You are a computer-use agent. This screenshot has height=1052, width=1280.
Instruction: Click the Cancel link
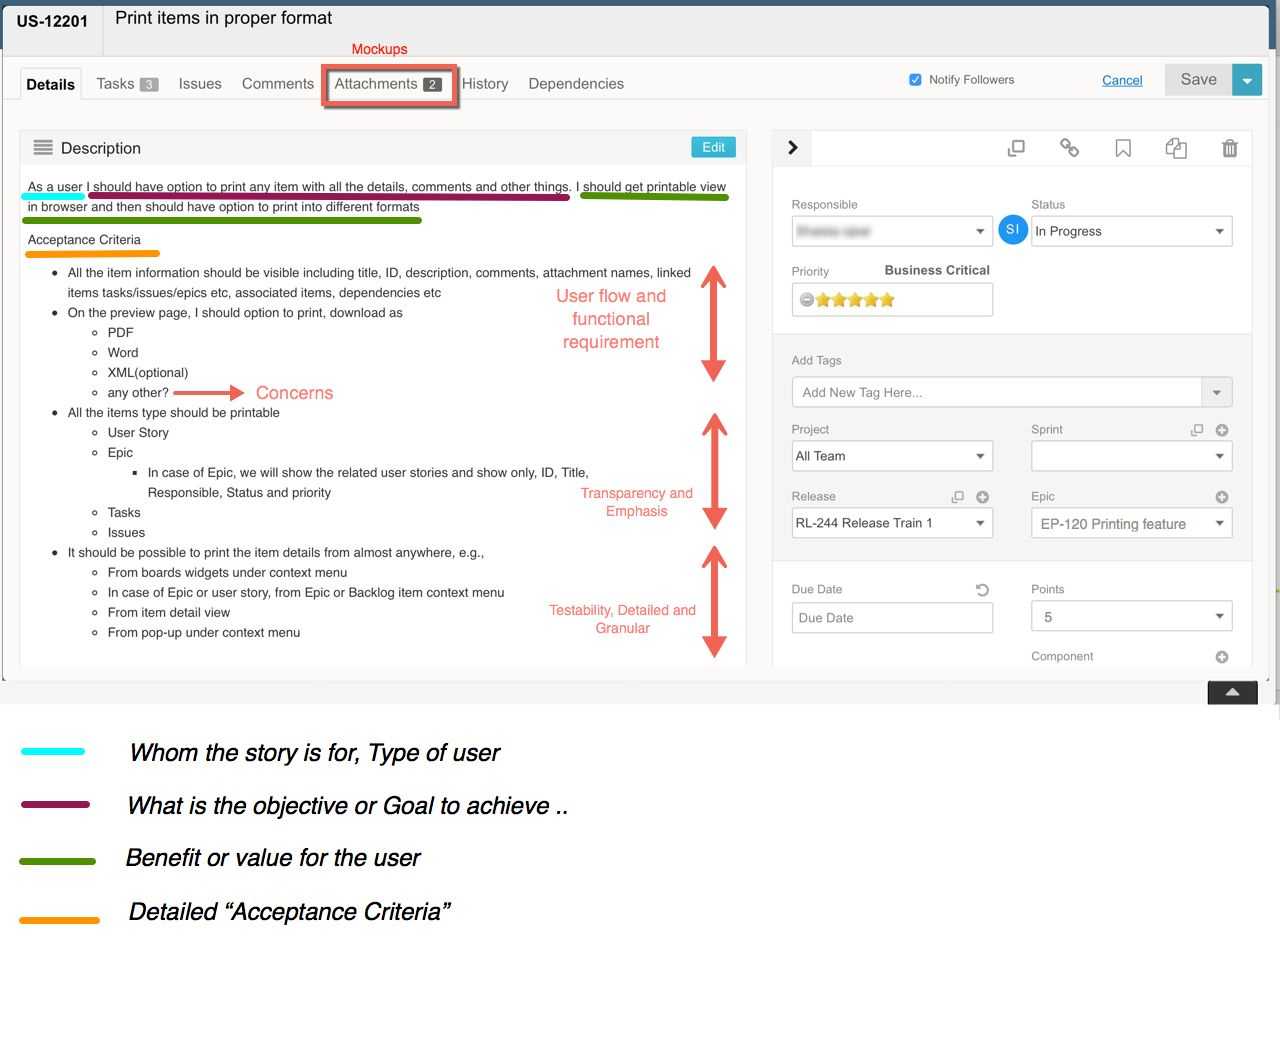pyautogui.click(x=1122, y=80)
